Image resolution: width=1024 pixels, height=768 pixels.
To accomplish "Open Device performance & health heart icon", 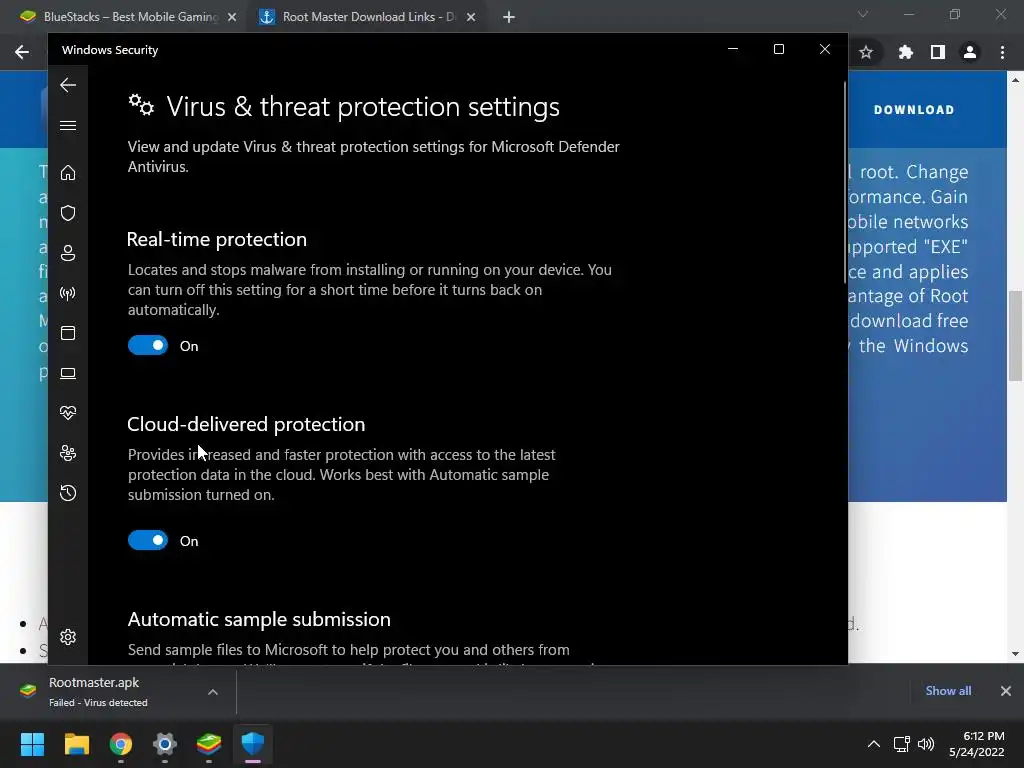I will (68, 413).
